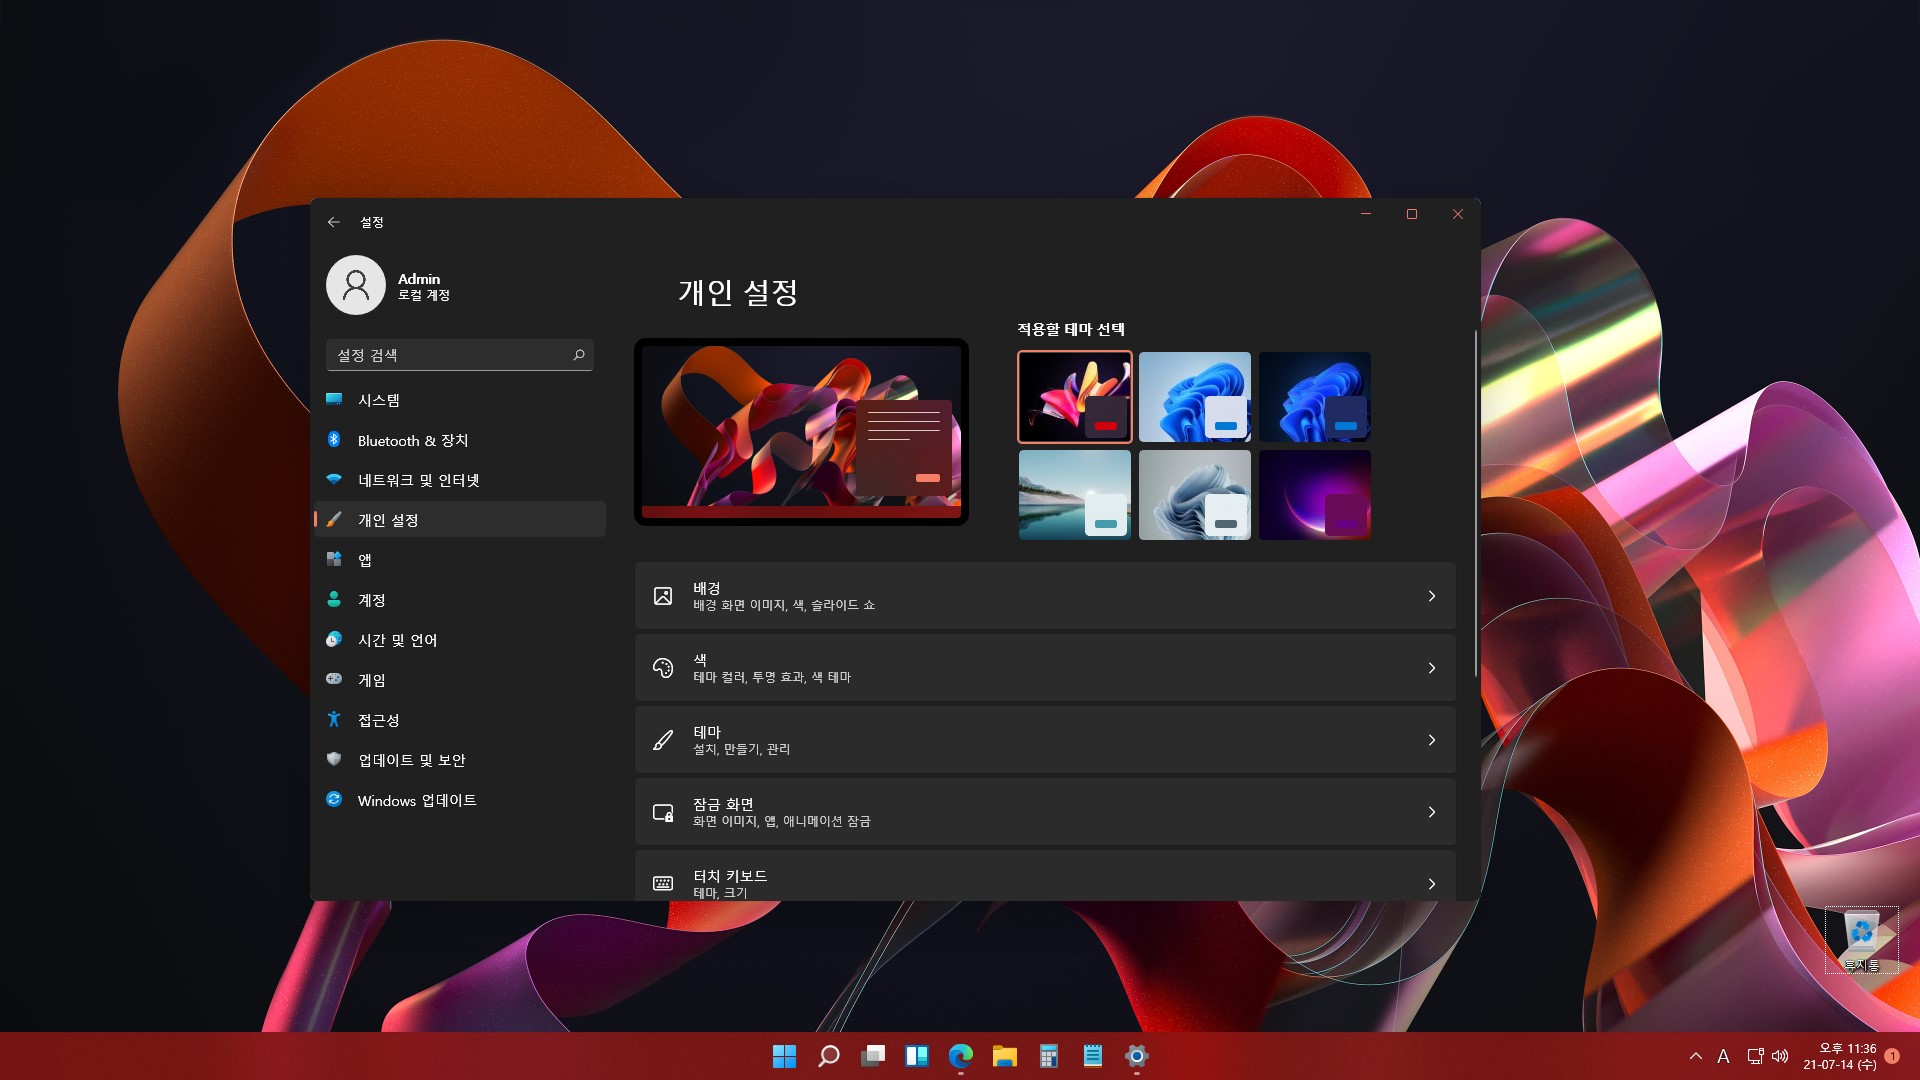Click the Windows 업데이트 sync icon
The width and height of the screenshot is (1920, 1080).
[x=334, y=799]
